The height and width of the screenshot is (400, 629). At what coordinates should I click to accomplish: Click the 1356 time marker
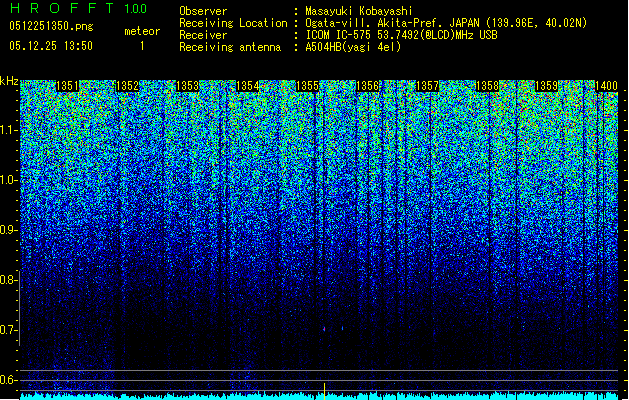367,86
